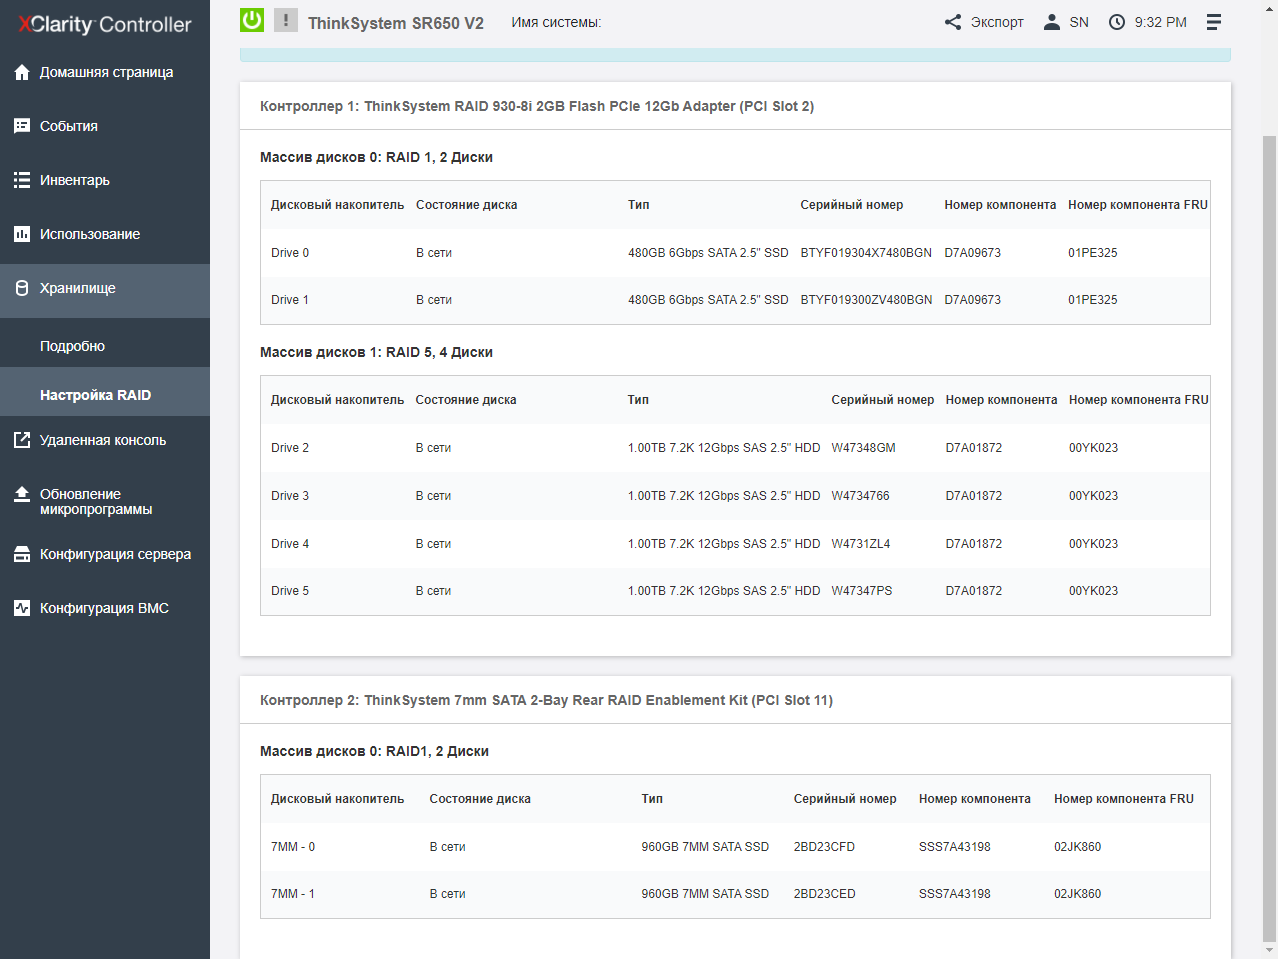Click the События events icon
The width and height of the screenshot is (1278, 959).
click(x=22, y=126)
